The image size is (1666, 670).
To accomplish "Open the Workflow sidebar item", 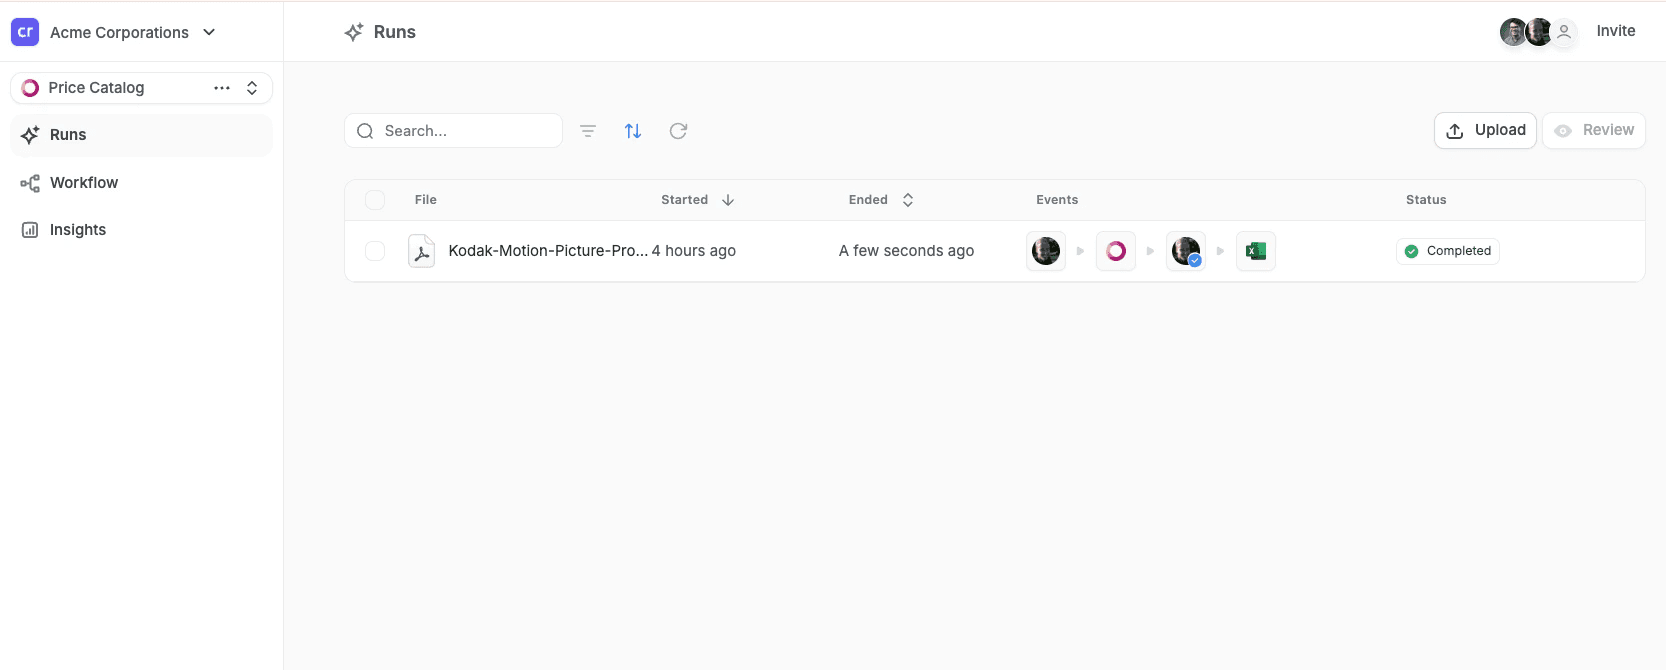I will (x=141, y=183).
